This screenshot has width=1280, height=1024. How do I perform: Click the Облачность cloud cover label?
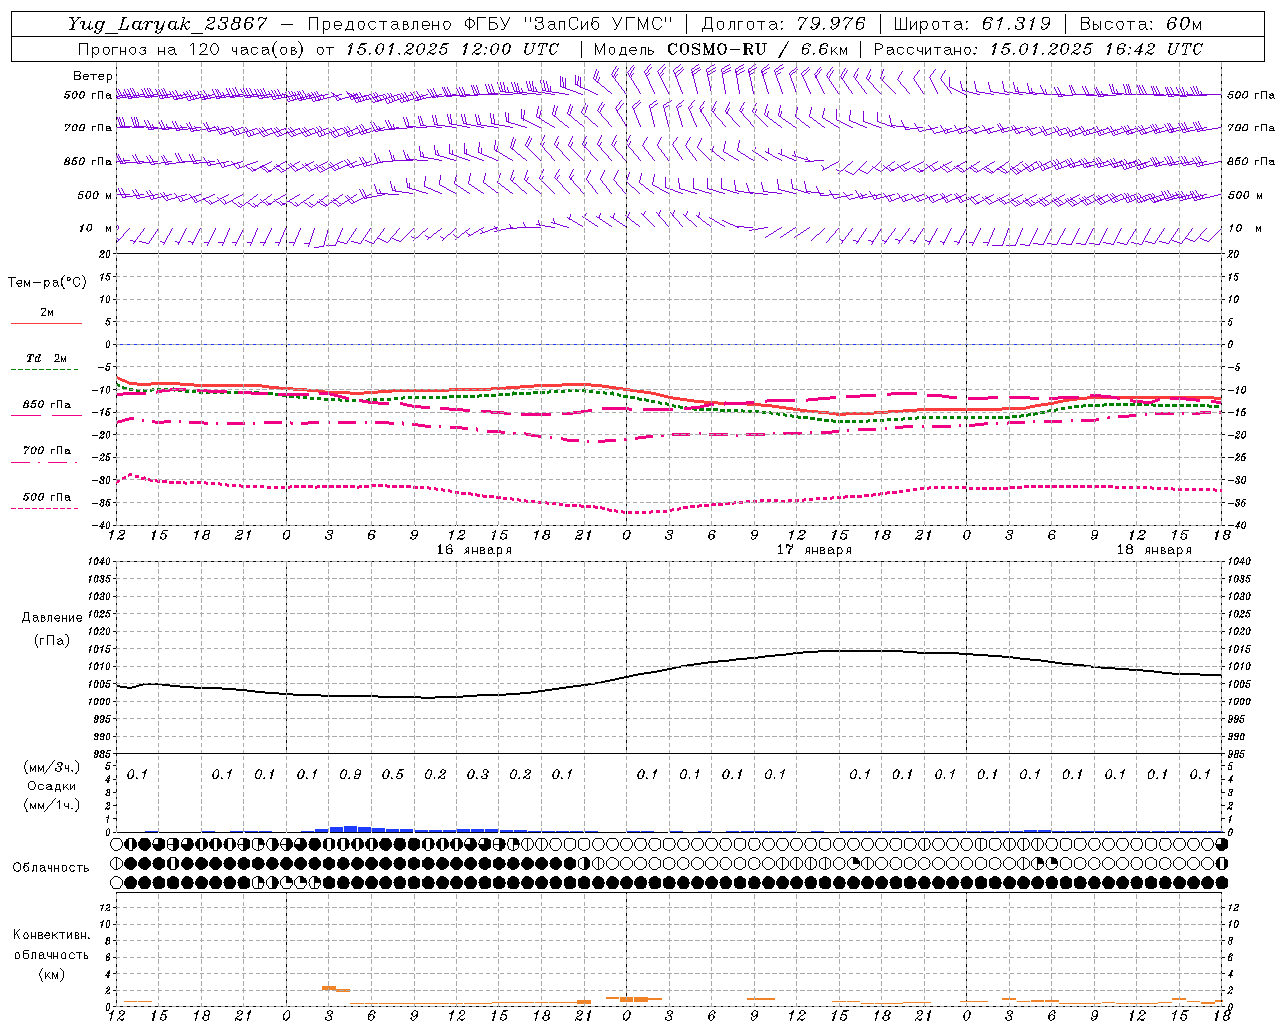51,867
